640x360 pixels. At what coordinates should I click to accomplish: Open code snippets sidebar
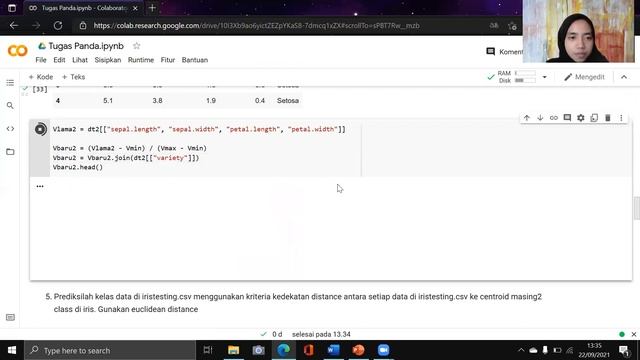10,129
